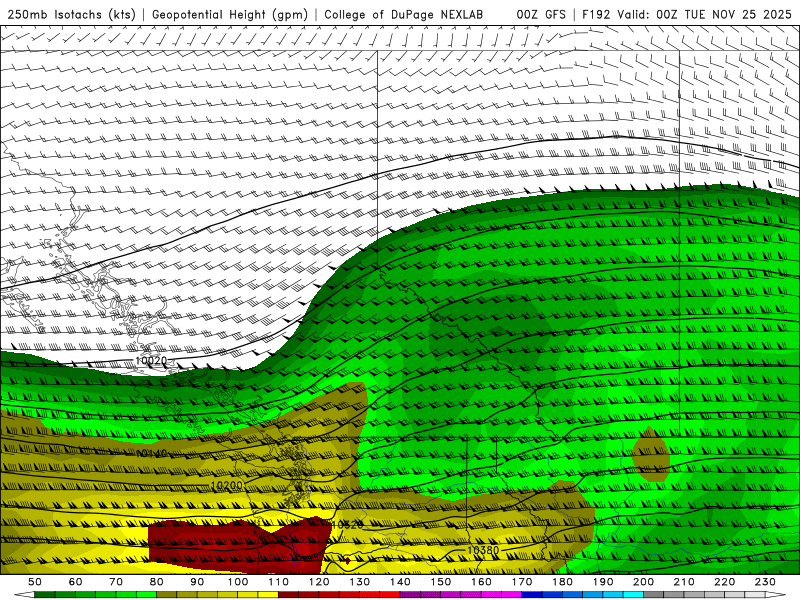This screenshot has width=800, height=600.
Task: Click the 200 value on the color scale
Action: [643, 582]
